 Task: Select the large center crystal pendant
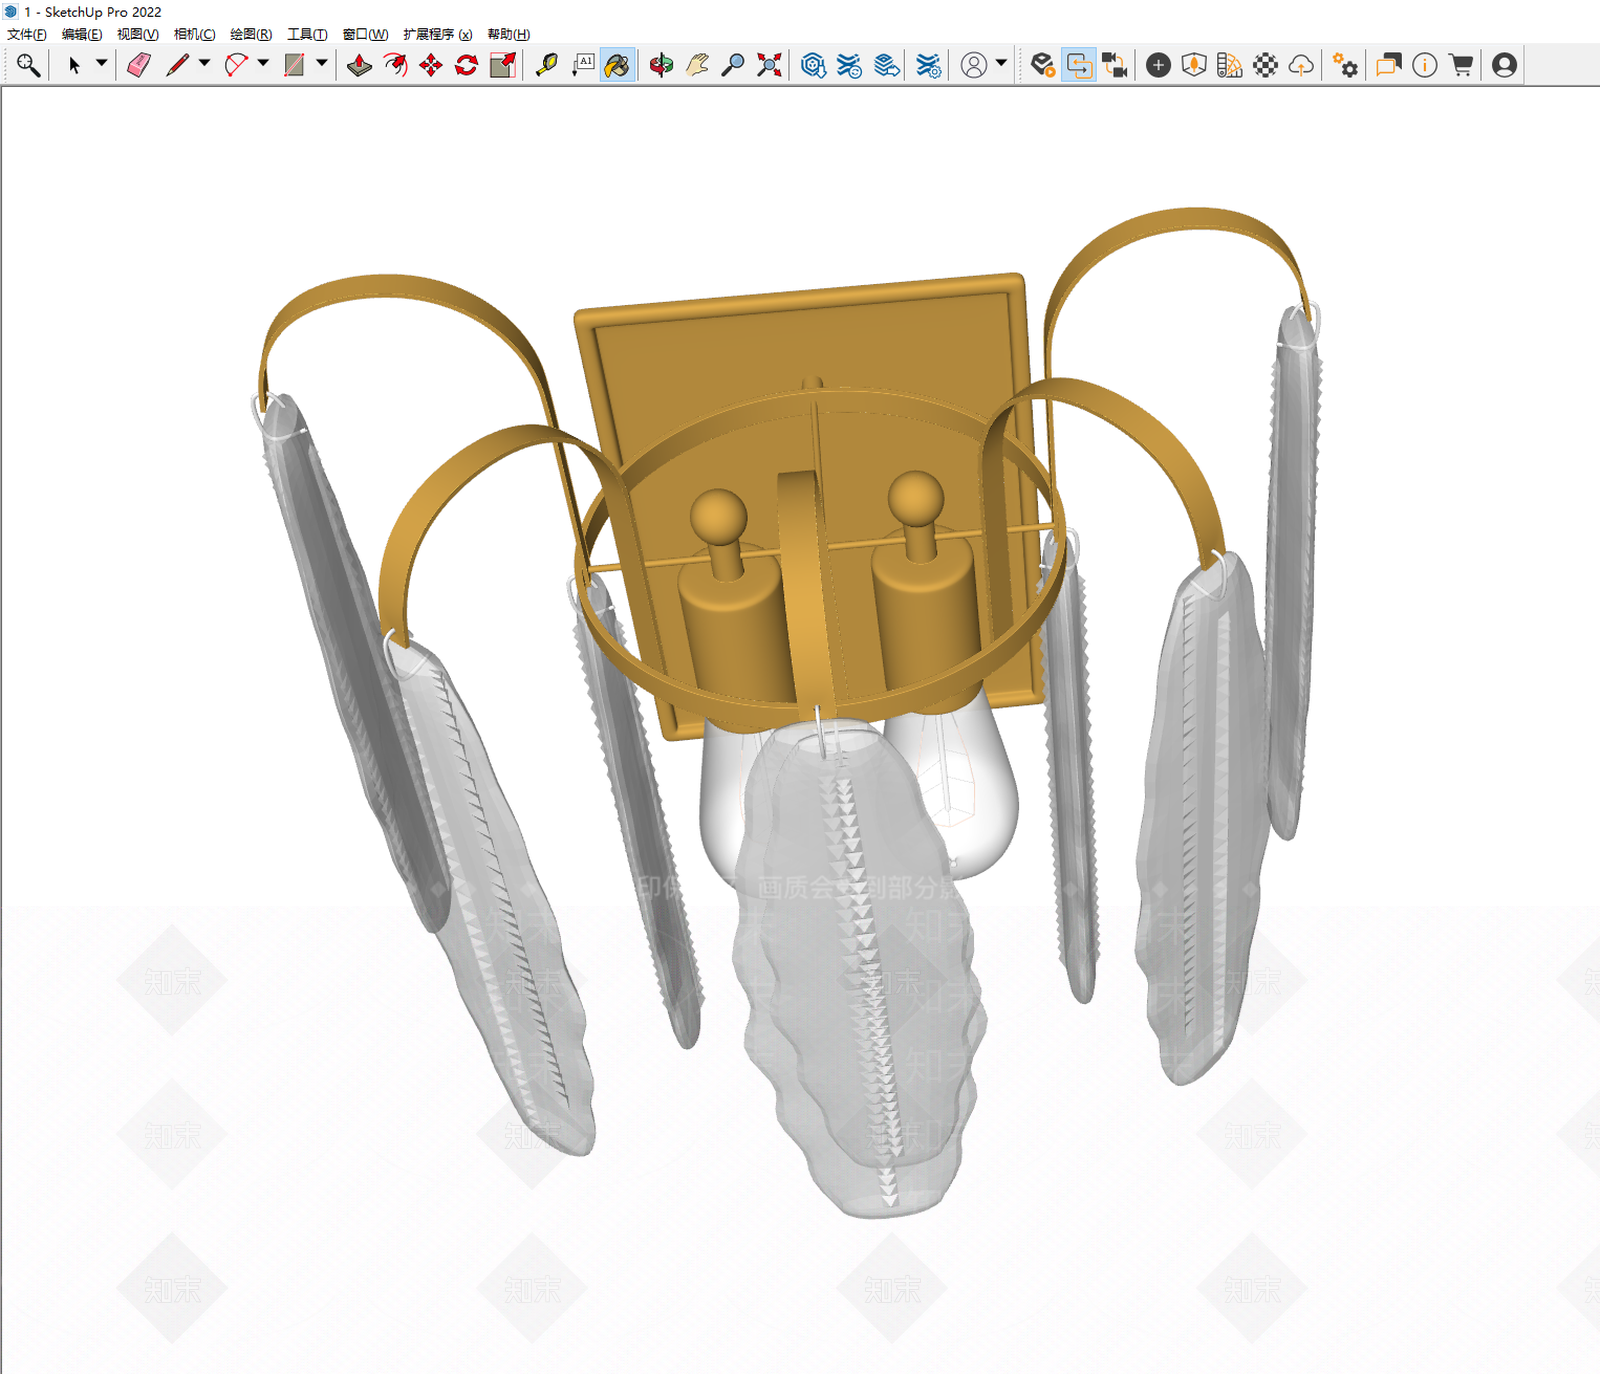tap(860, 970)
